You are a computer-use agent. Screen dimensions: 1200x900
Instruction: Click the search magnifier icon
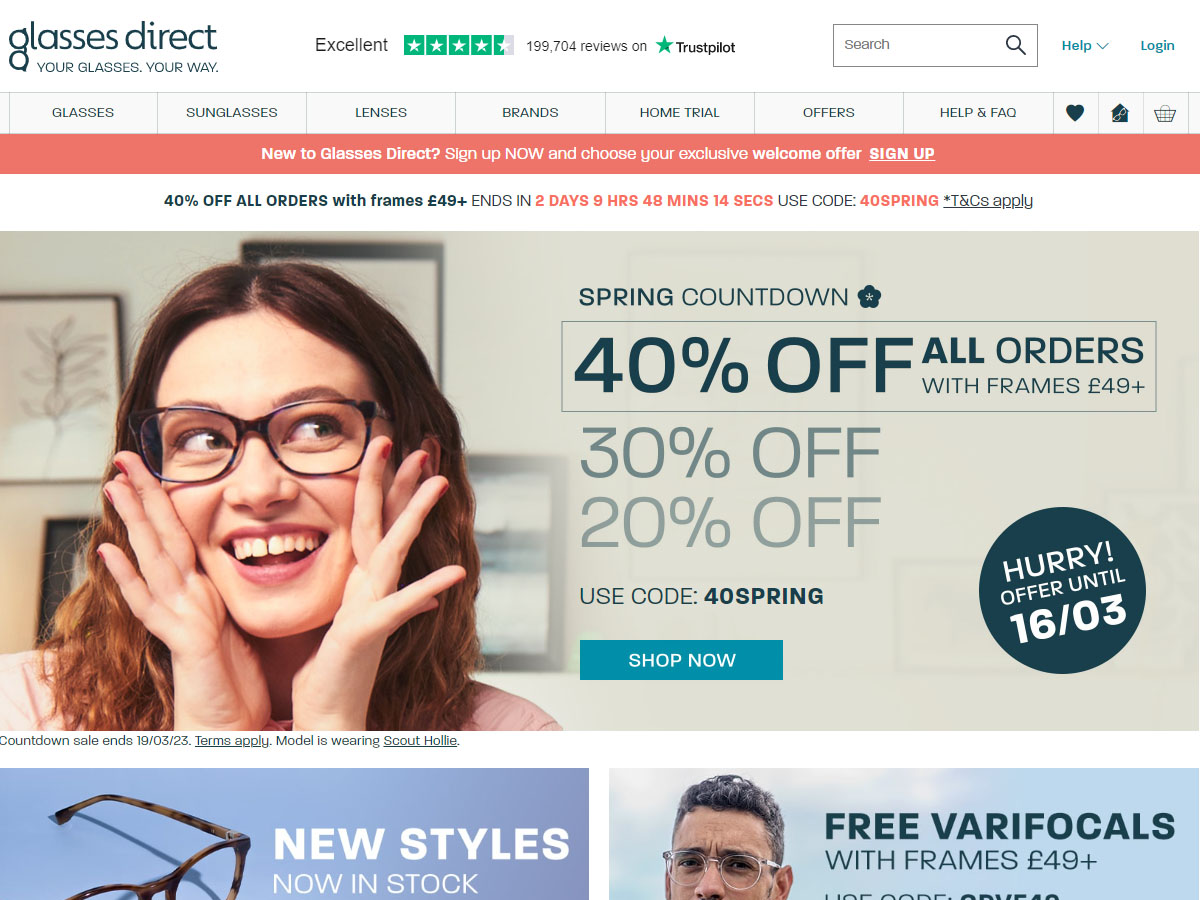(1016, 45)
